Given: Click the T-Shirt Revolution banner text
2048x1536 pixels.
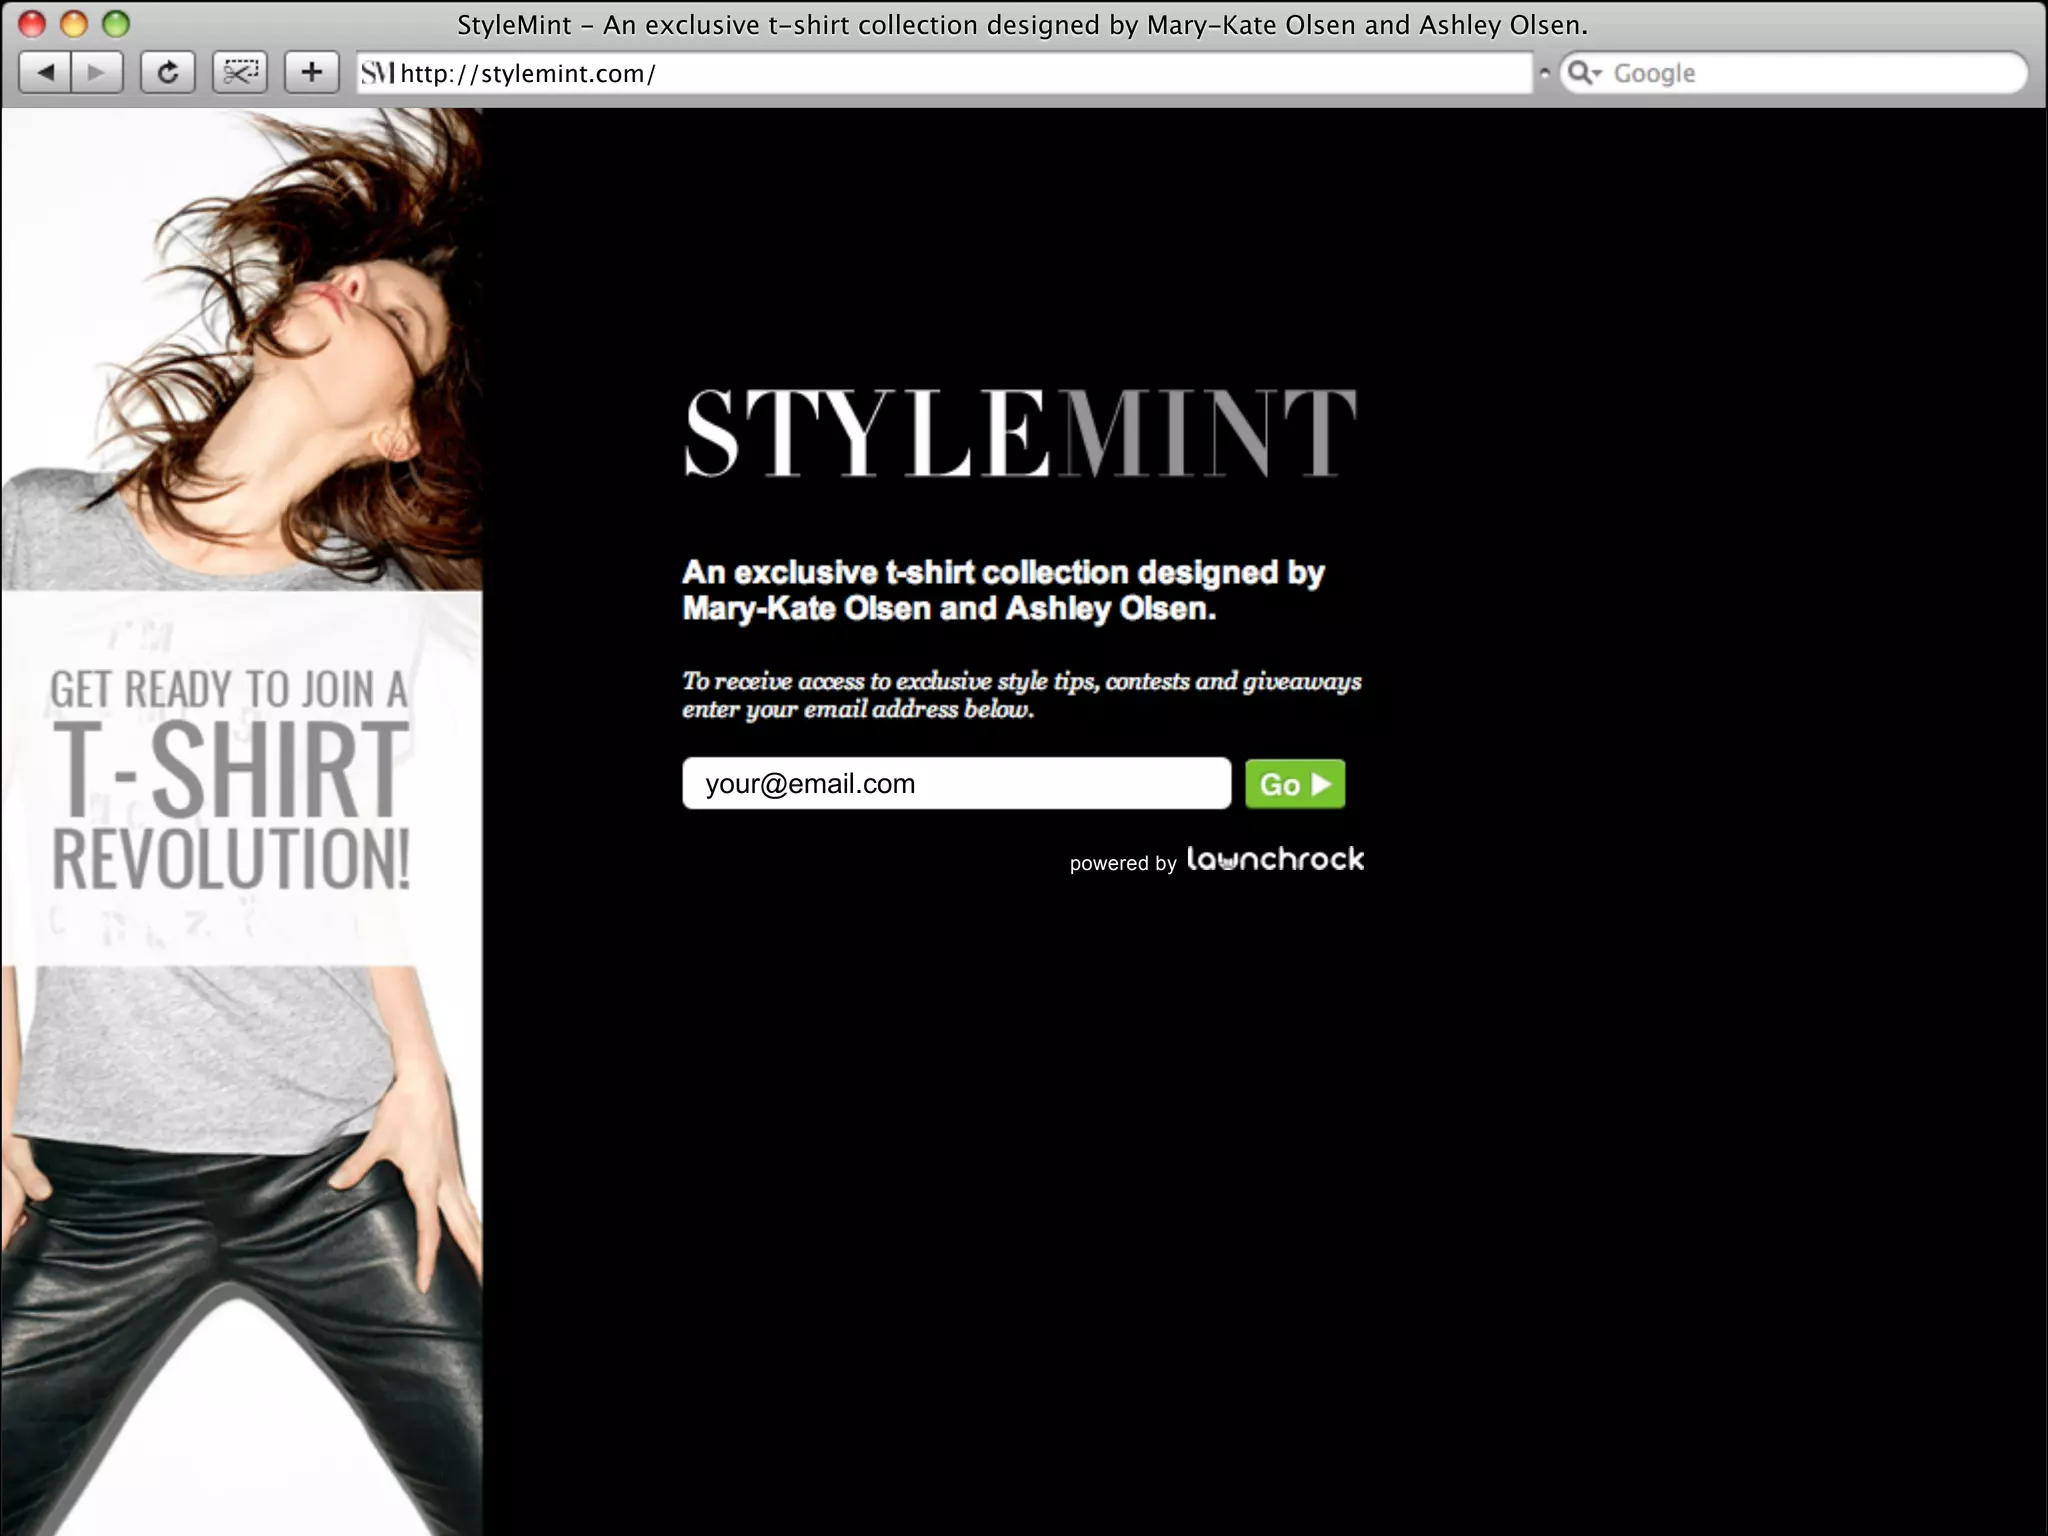Looking at the screenshot, I should click(x=230, y=780).
